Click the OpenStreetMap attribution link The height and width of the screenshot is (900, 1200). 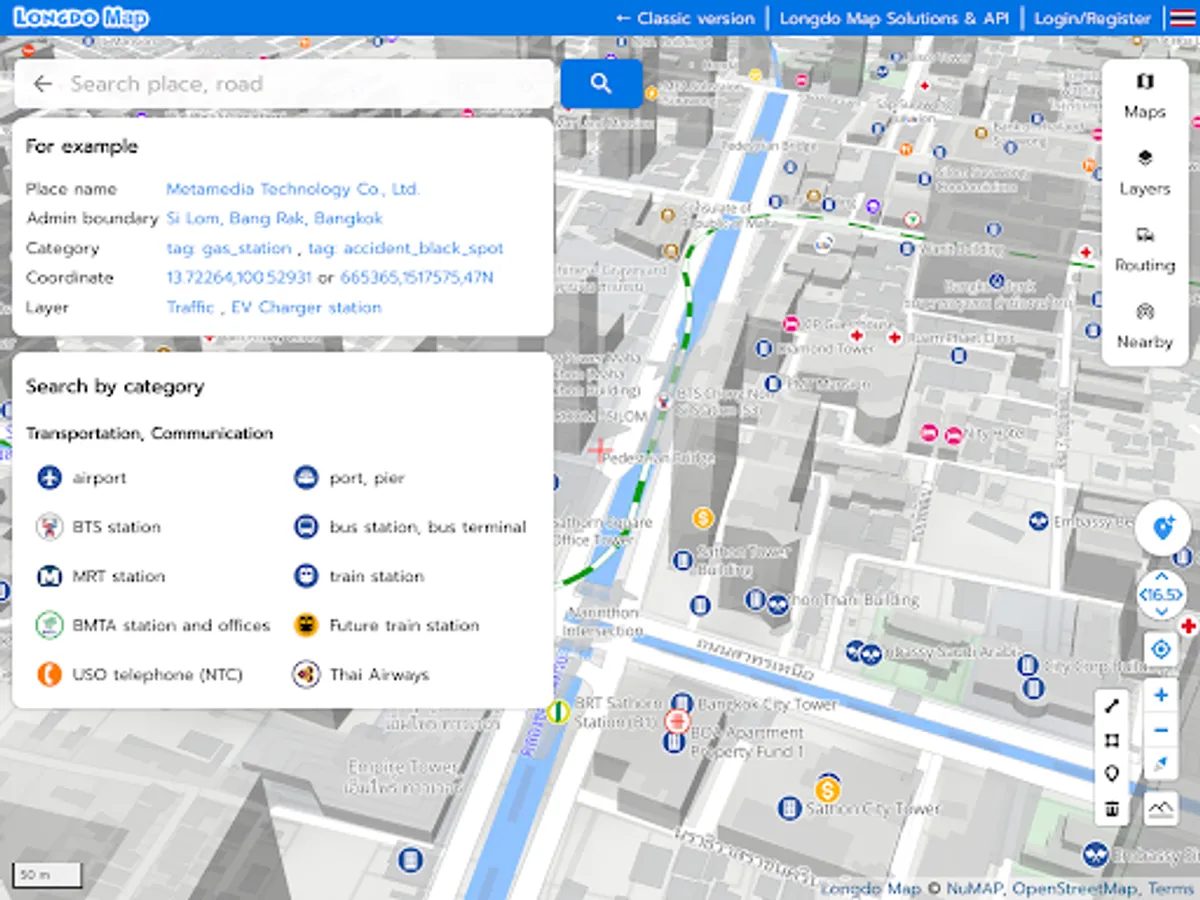click(1075, 888)
